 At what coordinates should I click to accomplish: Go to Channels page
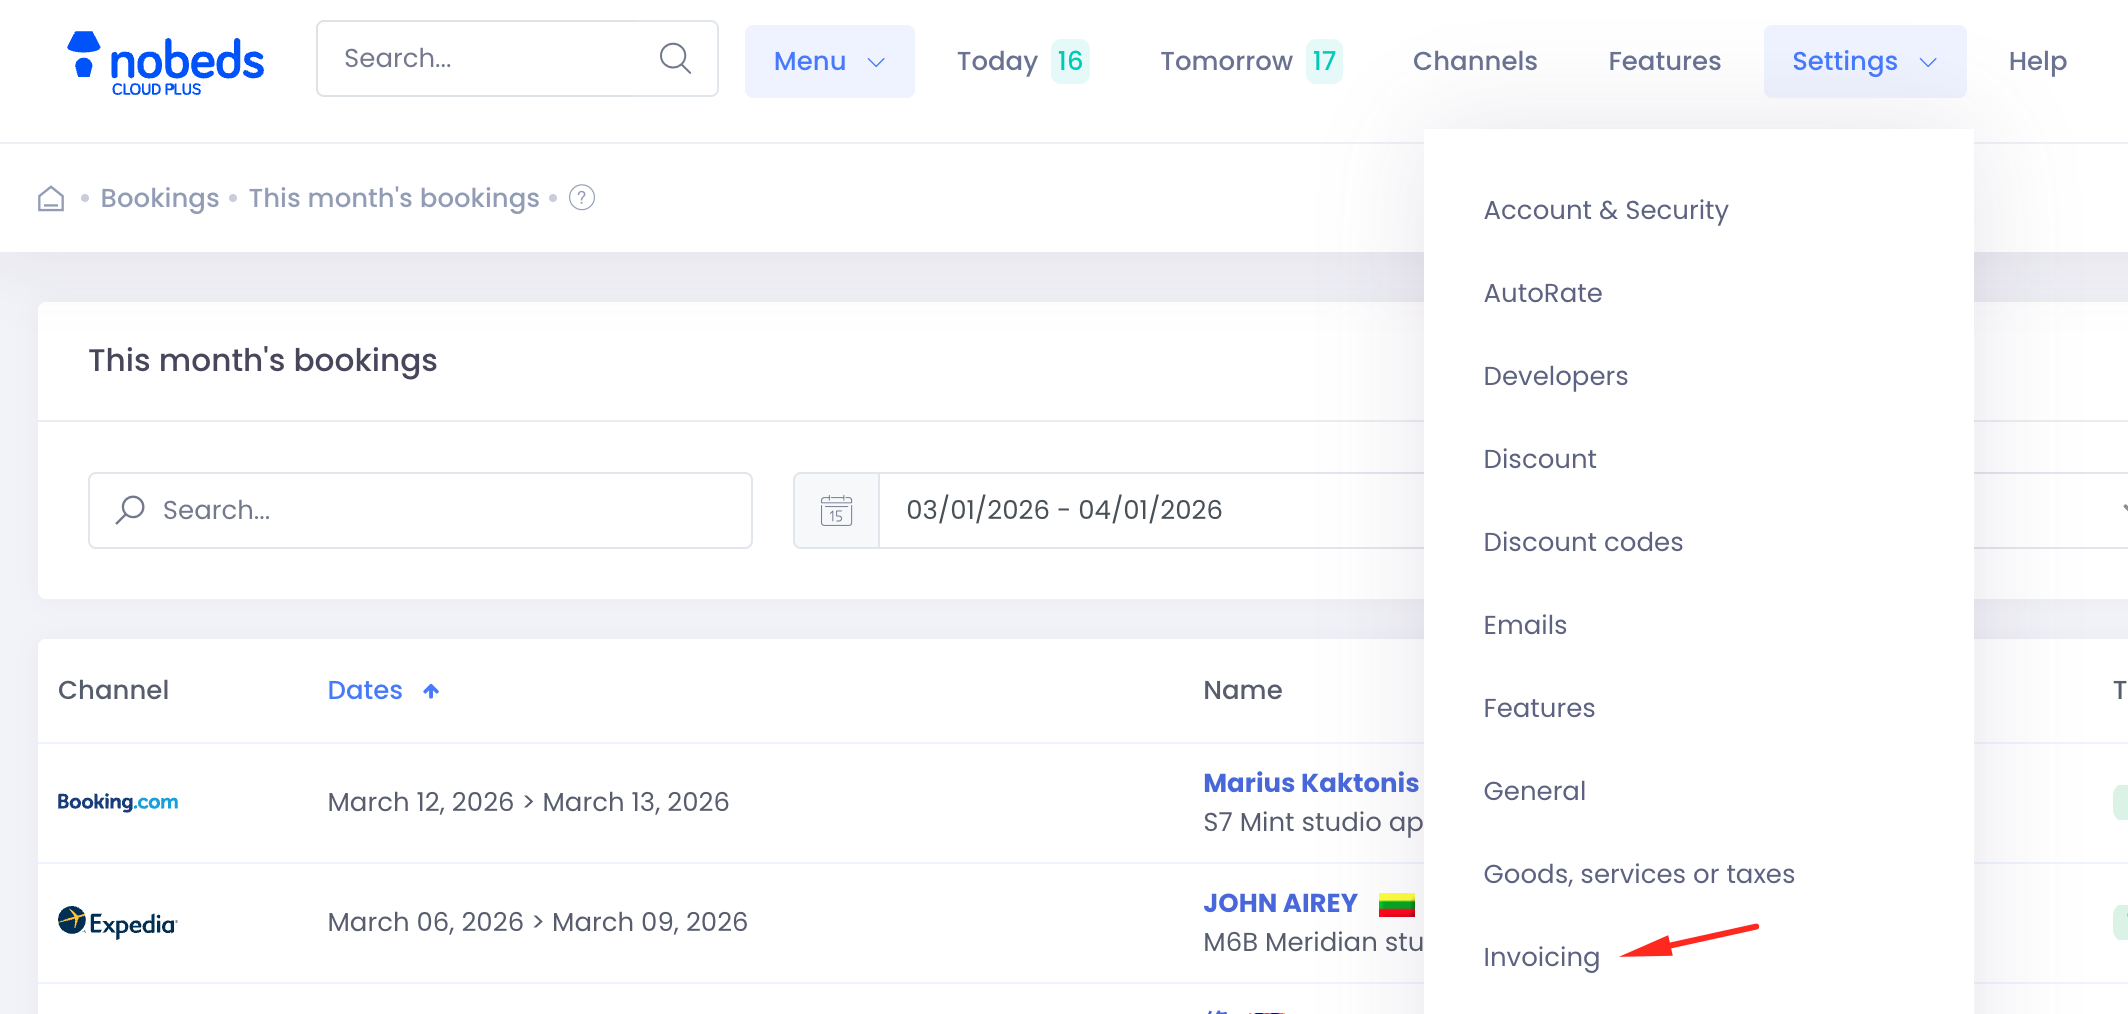point(1474,61)
